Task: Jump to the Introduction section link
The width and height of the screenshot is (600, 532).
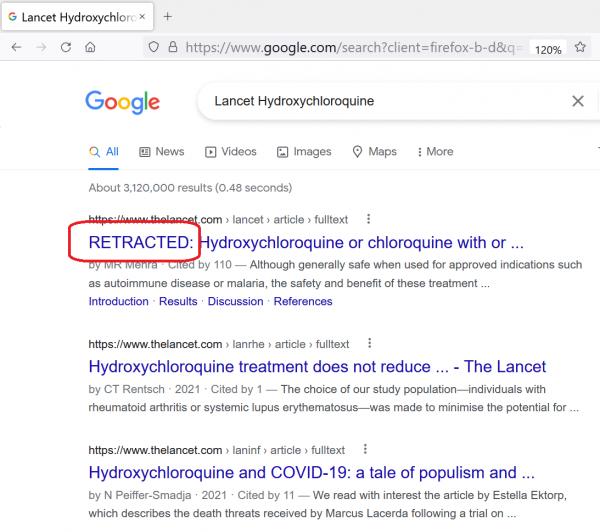Action: [119, 302]
